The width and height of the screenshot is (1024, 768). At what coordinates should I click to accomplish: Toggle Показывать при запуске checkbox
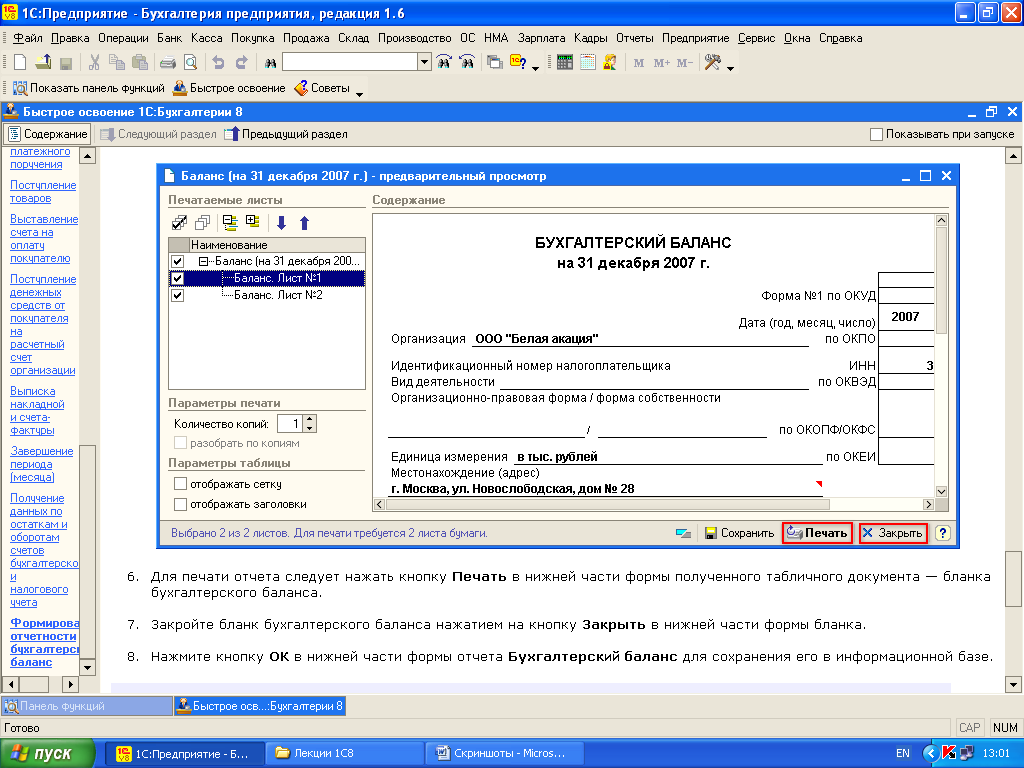(x=876, y=134)
